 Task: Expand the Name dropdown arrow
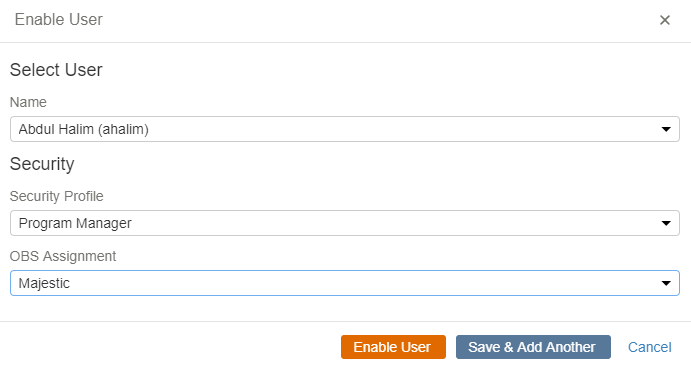(666, 129)
